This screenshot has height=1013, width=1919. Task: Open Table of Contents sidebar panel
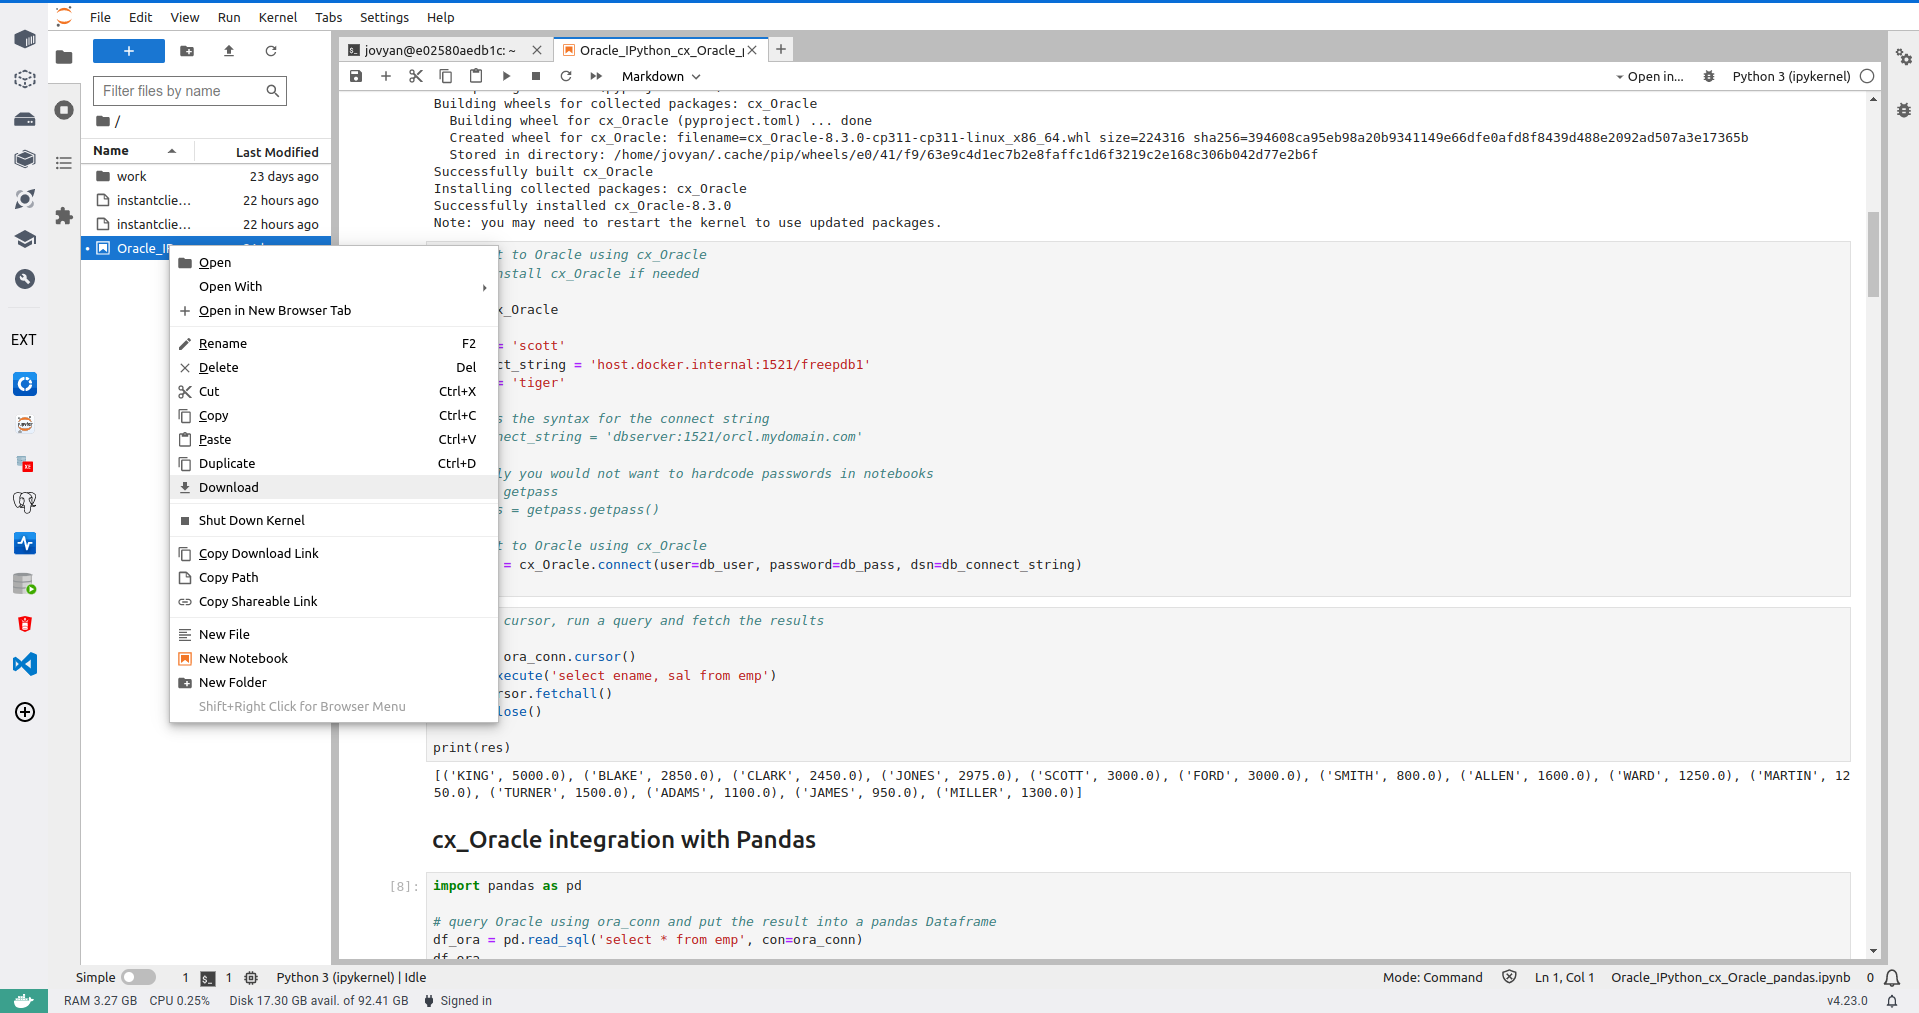[x=64, y=163]
